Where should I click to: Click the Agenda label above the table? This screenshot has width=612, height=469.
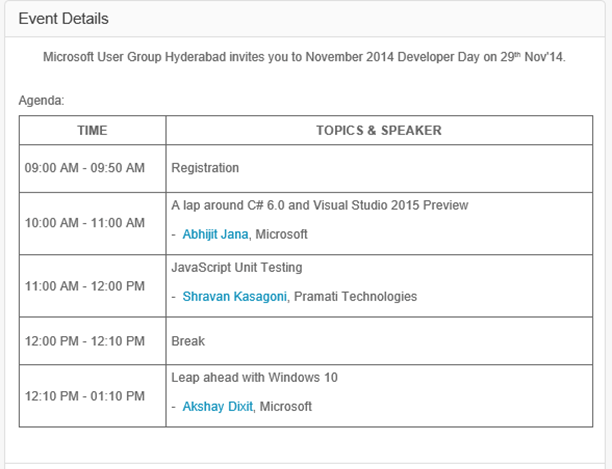coord(41,101)
